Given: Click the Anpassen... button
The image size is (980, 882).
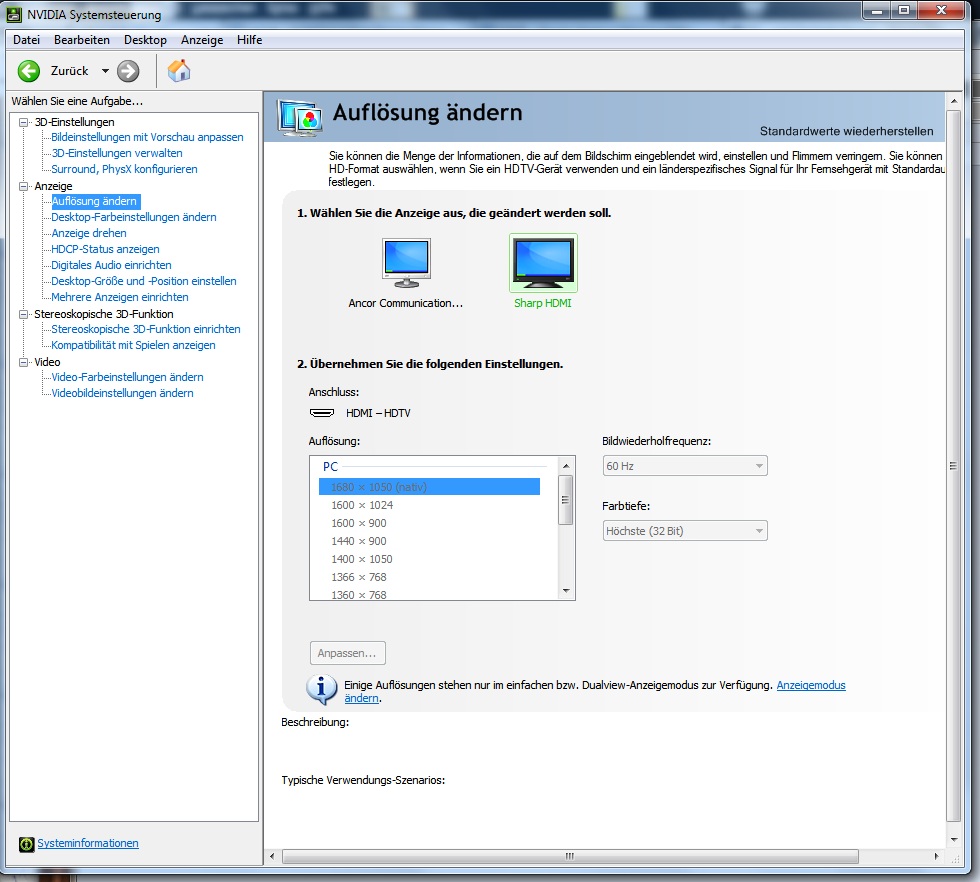Looking at the screenshot, I should click(x=347, y=653).
